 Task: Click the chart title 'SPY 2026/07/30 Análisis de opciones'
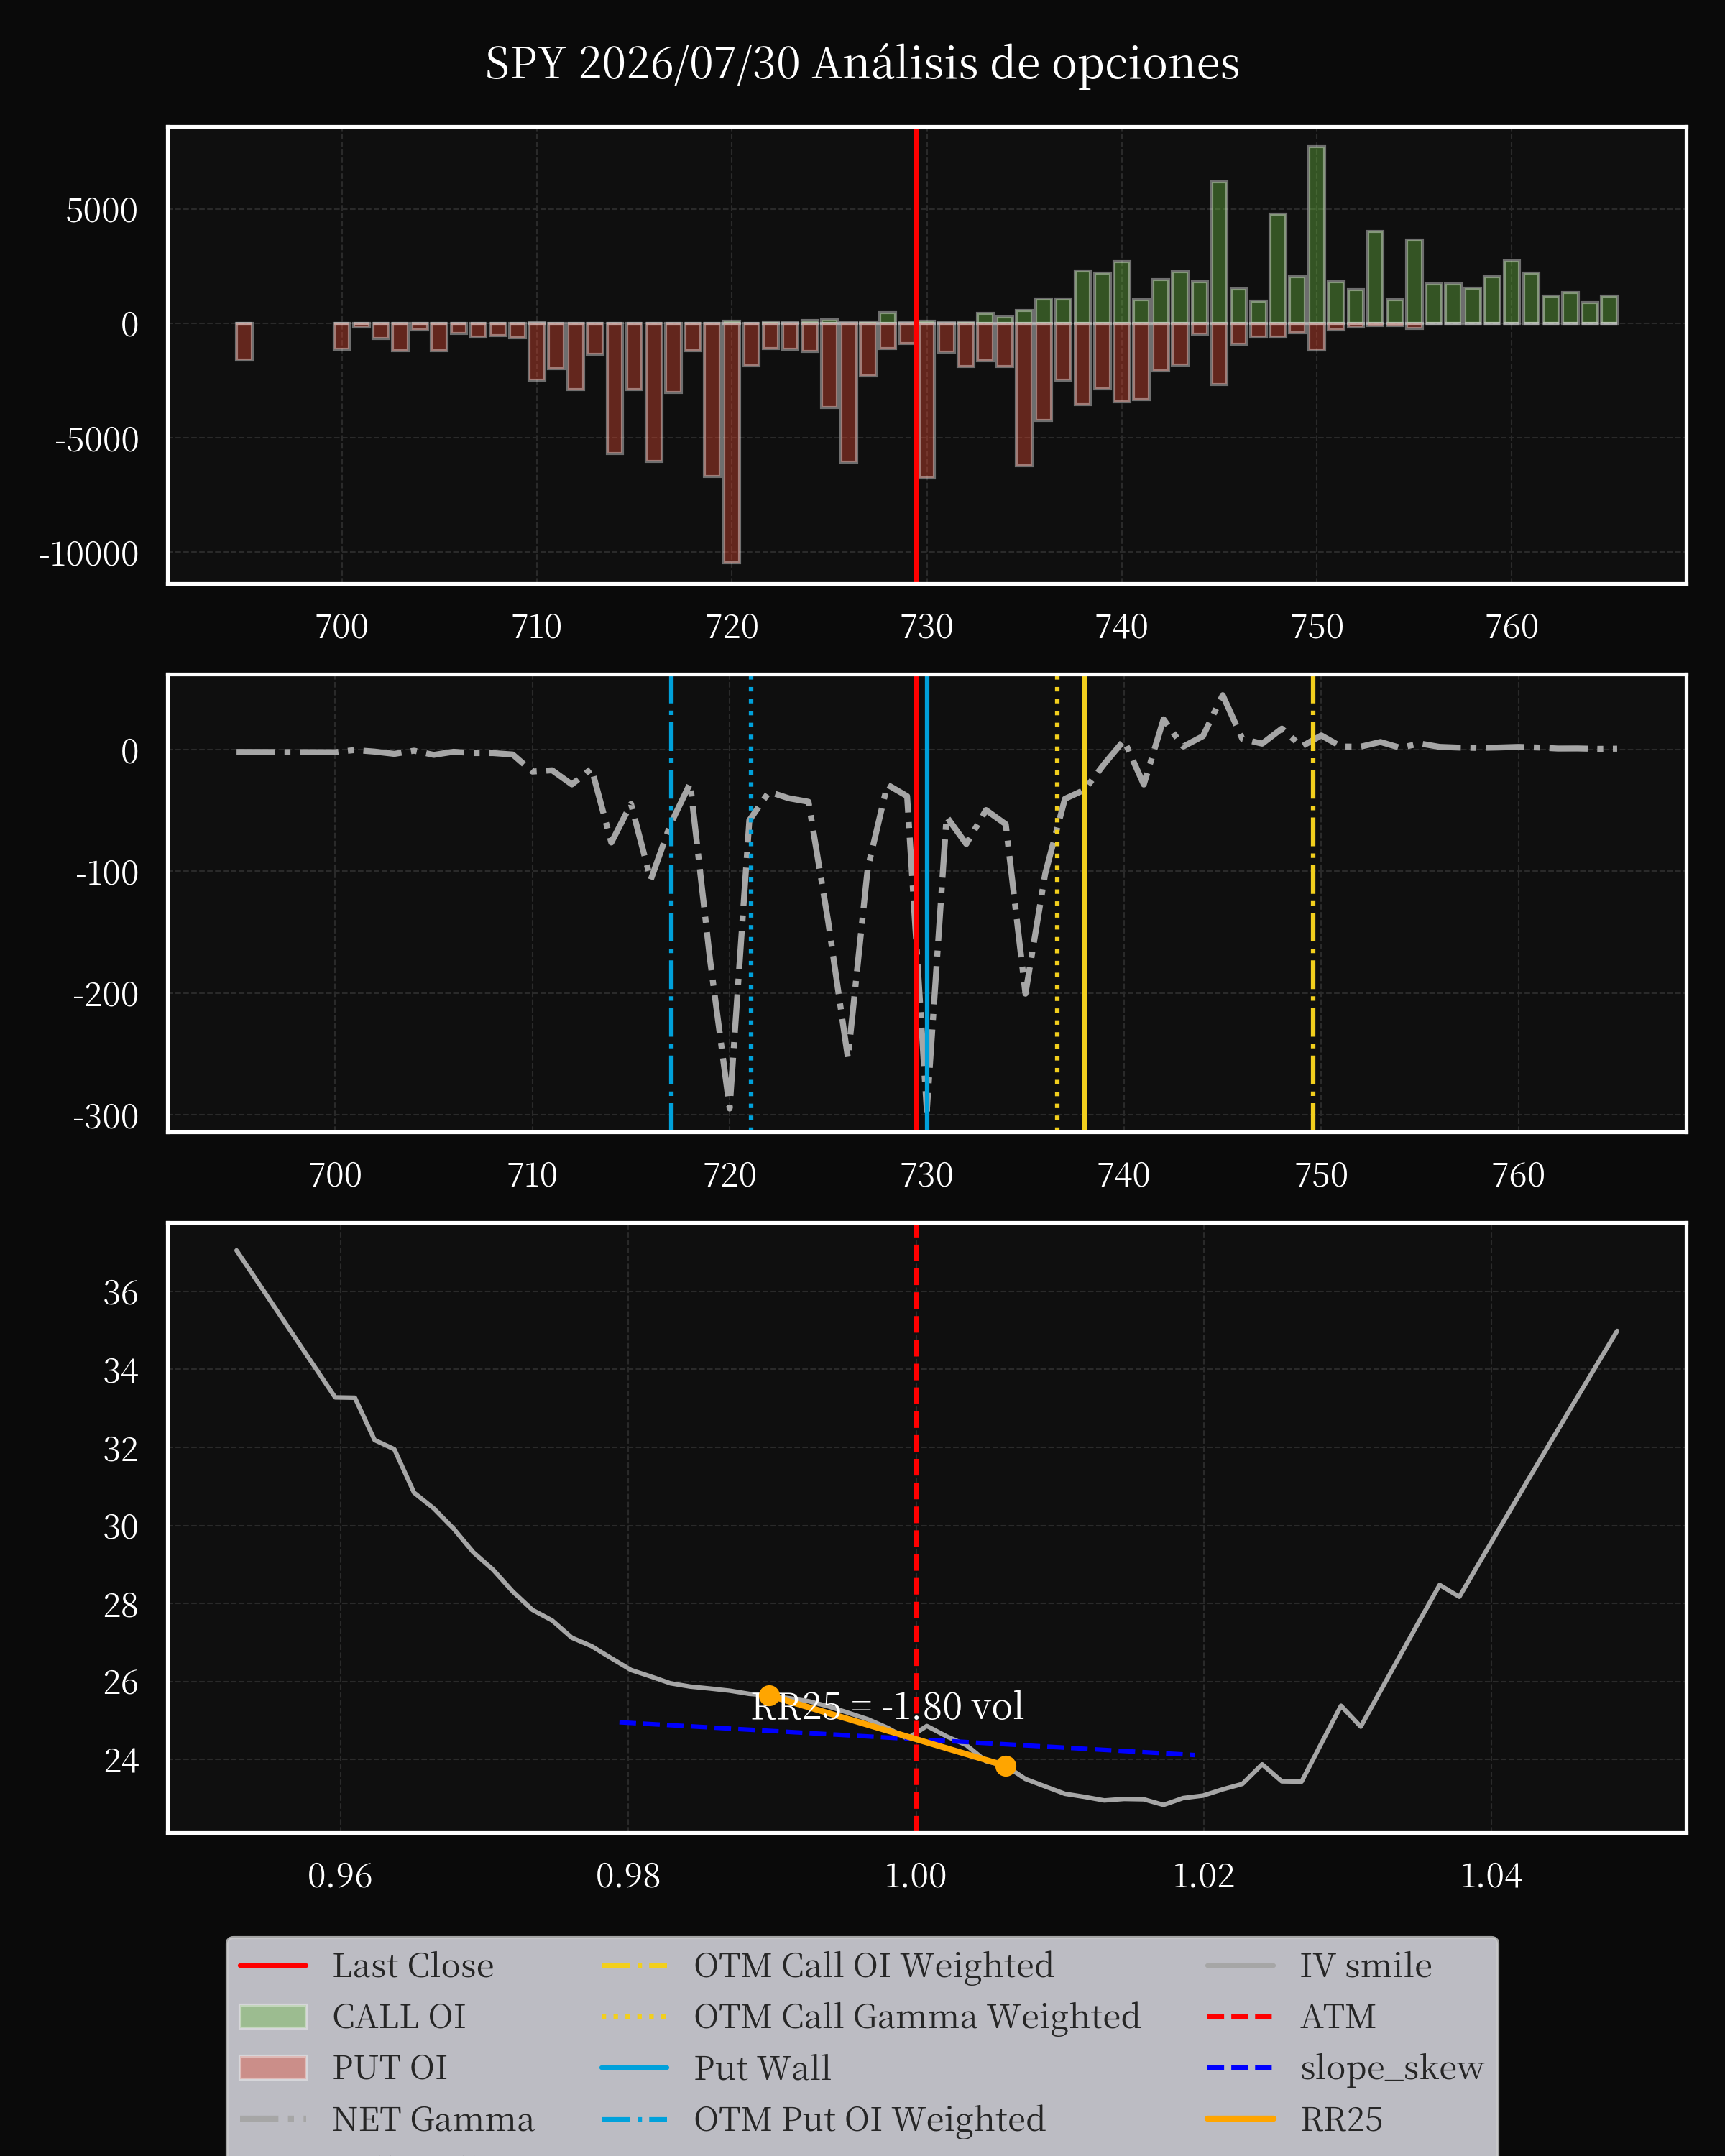pos(862,63)
